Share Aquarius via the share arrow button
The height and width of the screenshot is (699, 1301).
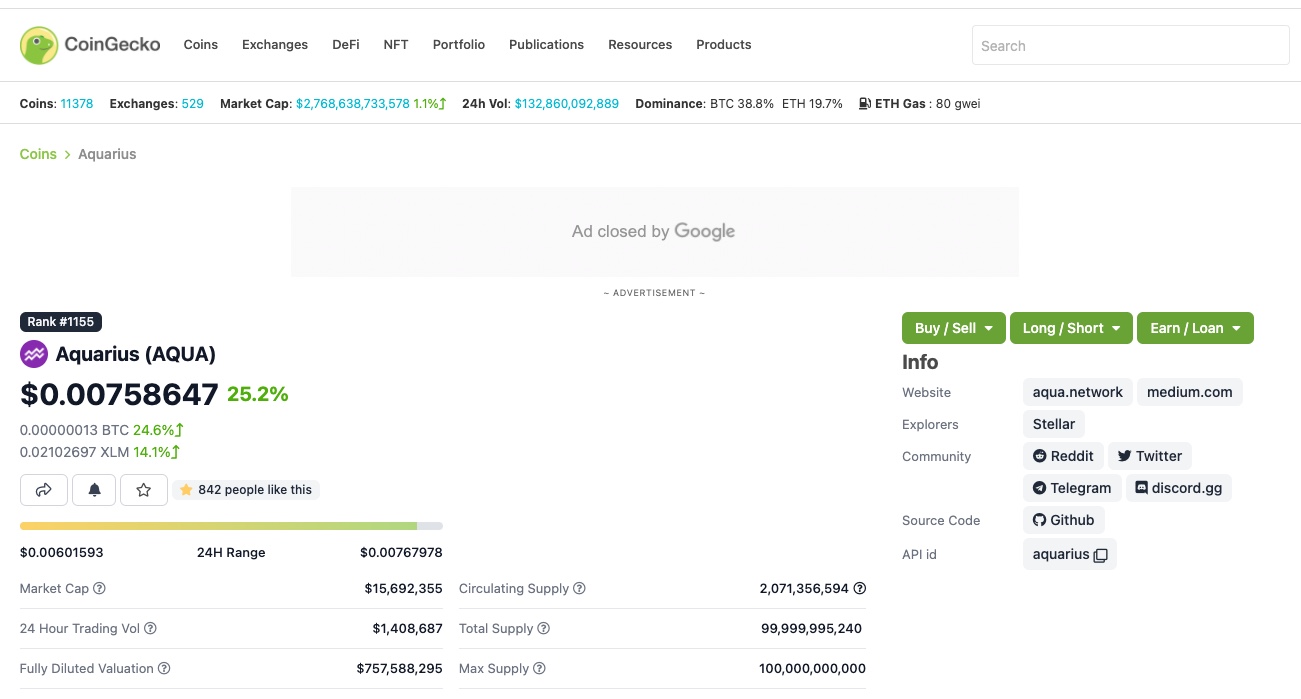(x=44, y=490)
